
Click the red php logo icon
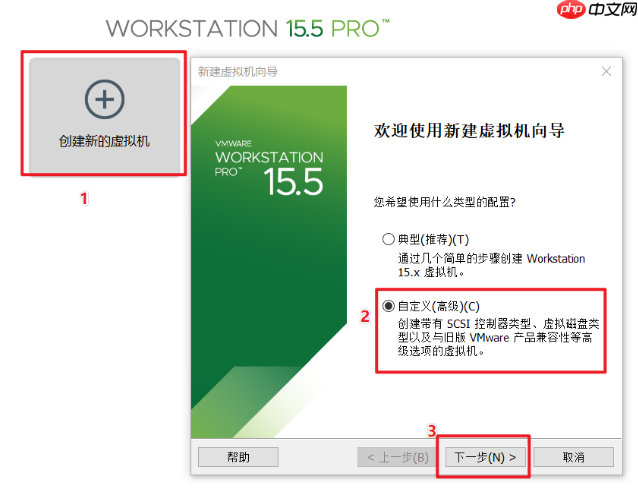pos(571,9)
